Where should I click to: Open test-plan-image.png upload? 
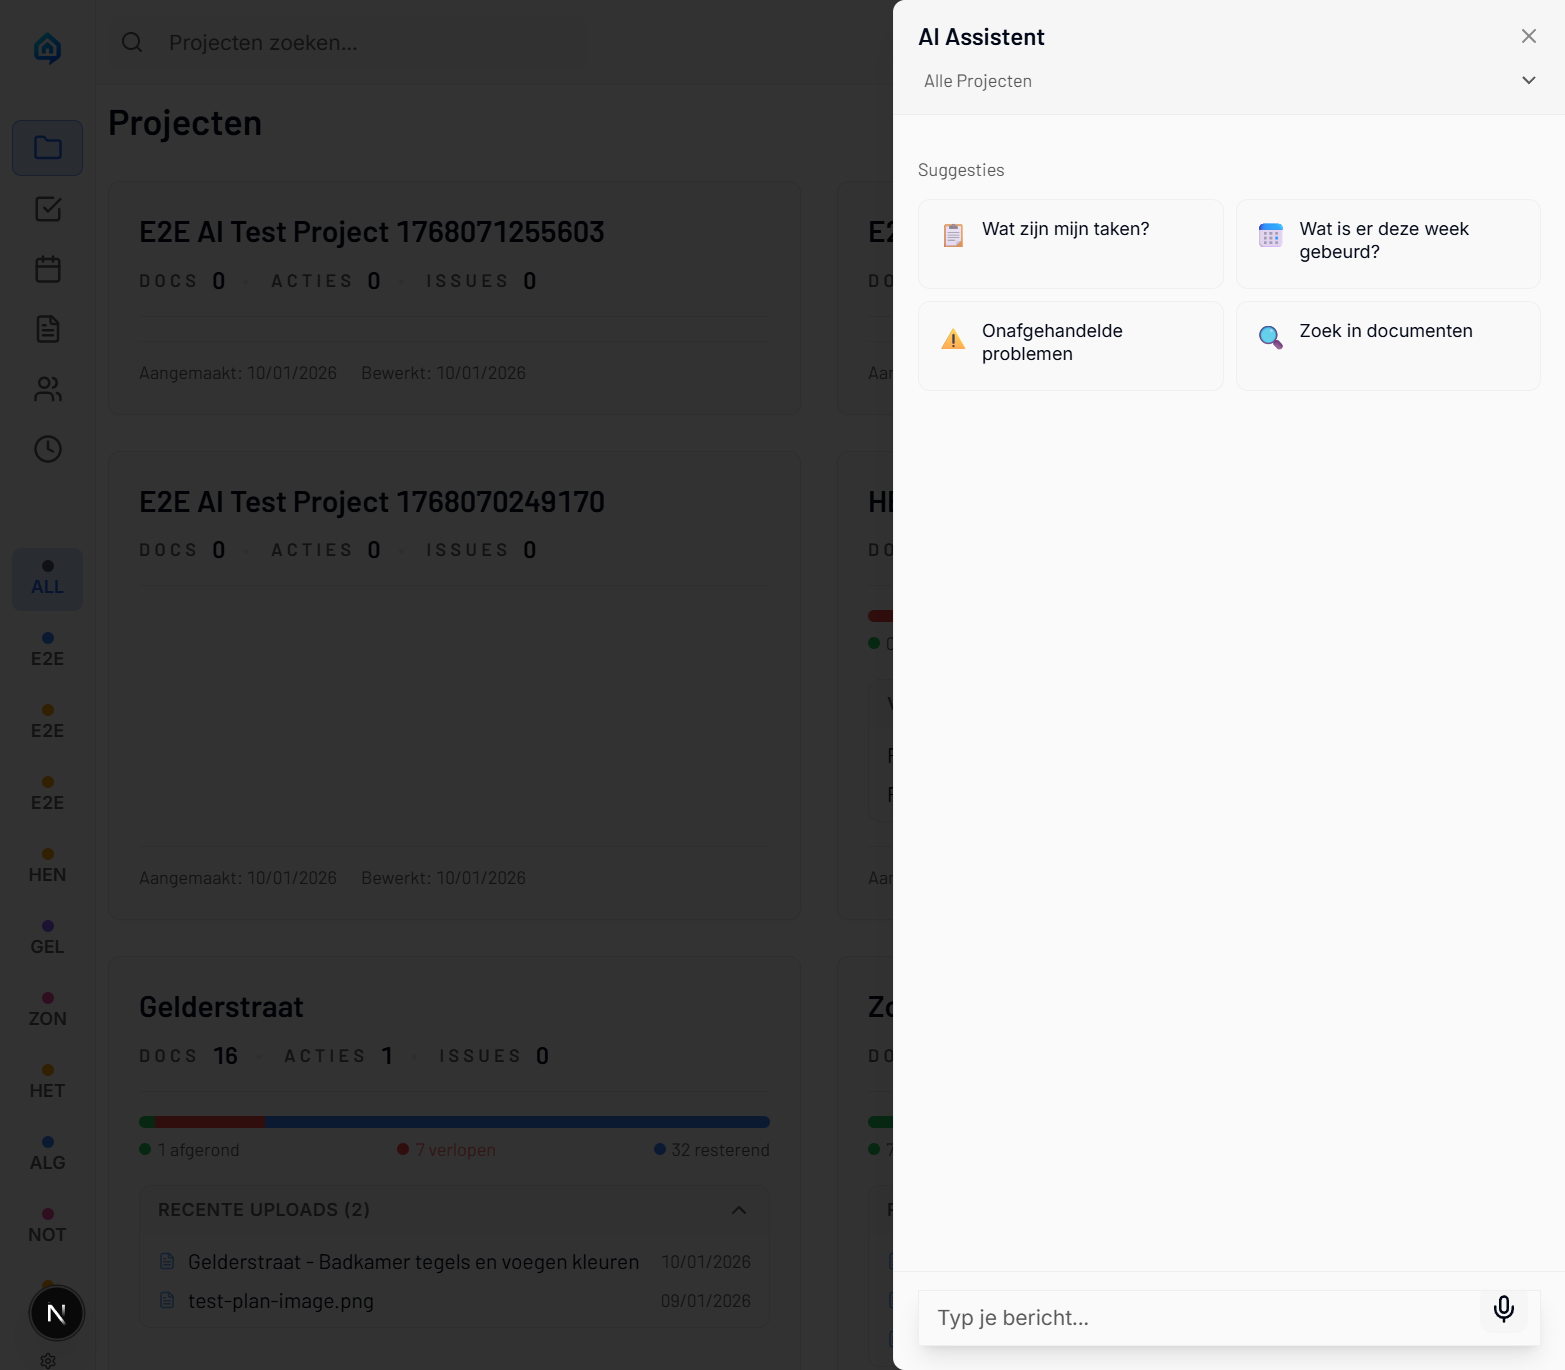coord(281,1301)
